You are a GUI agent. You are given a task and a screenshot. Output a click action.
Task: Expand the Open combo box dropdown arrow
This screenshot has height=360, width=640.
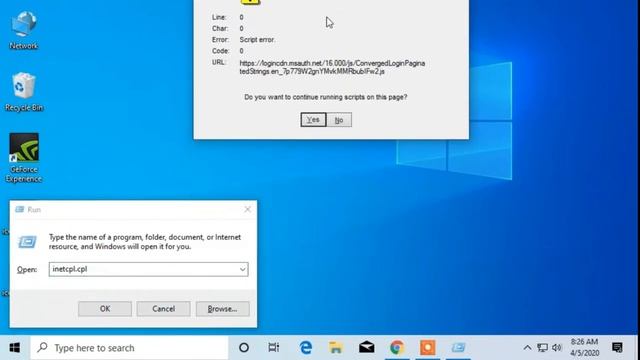coord(242,269)
